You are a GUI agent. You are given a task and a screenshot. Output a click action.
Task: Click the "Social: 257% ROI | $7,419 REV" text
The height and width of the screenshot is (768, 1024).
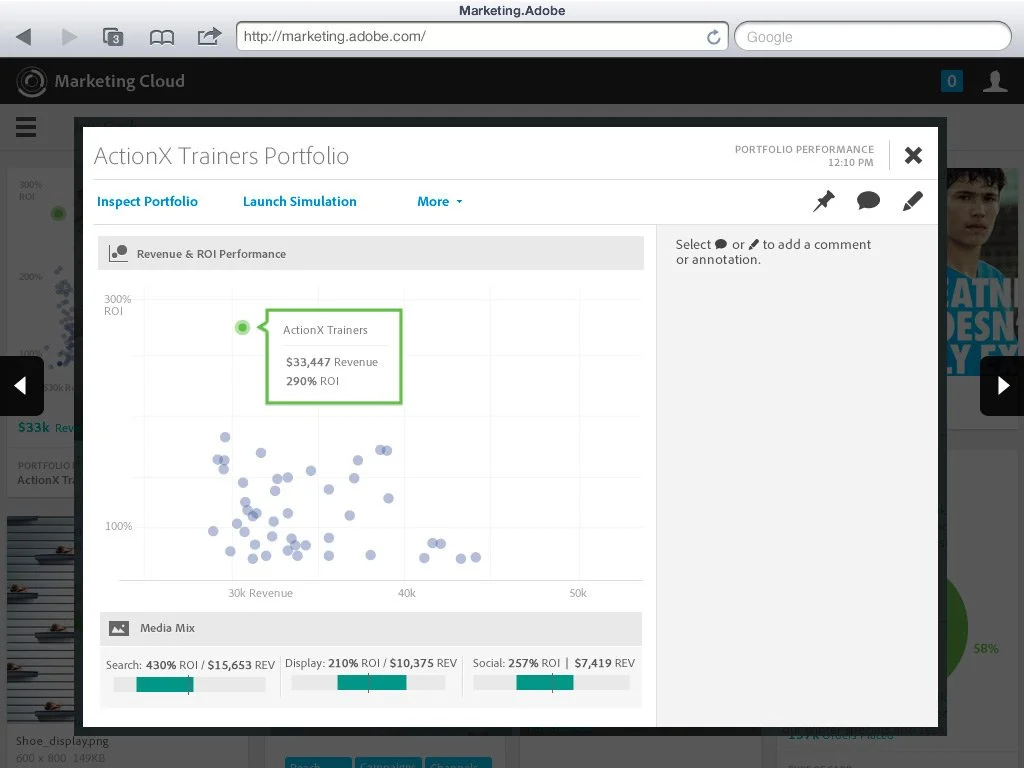[554, 663]
